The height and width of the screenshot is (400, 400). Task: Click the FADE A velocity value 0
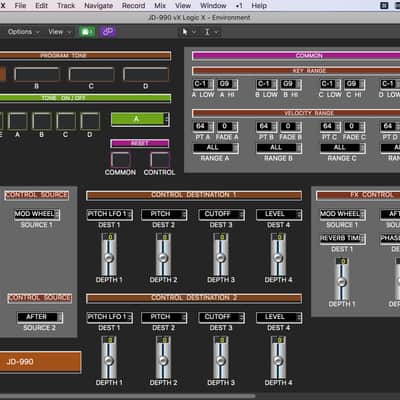point(227,127)
